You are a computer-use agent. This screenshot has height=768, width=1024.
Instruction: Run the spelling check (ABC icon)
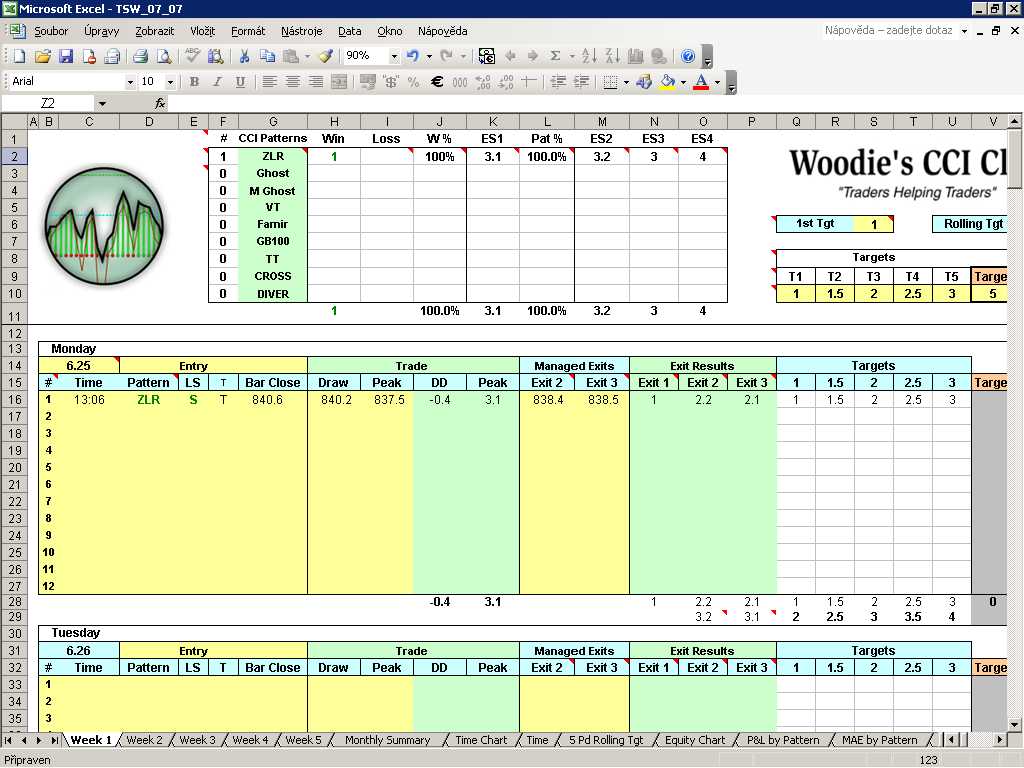(192, 56)
